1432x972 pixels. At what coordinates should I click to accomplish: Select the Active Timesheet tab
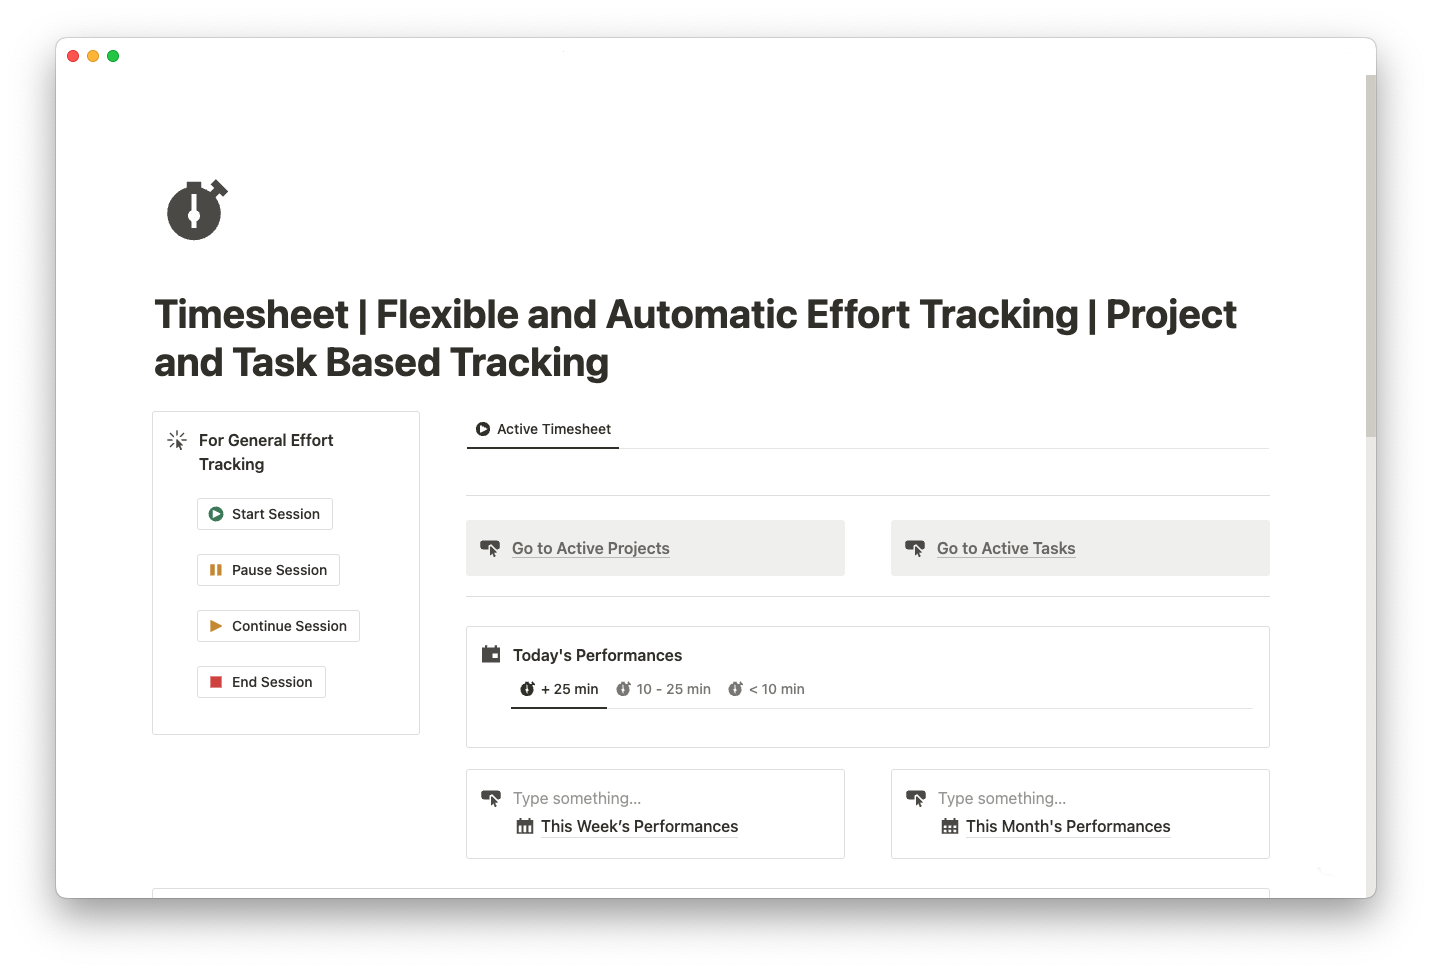(x=554, y=429)
